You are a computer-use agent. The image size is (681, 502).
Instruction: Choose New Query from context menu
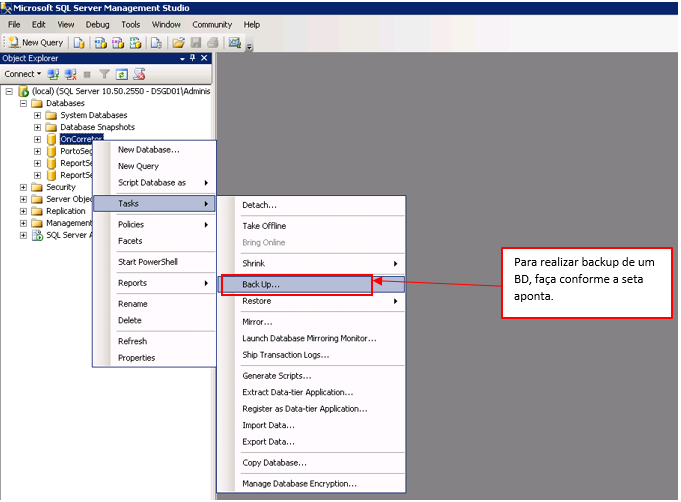(x=155, y=166)
